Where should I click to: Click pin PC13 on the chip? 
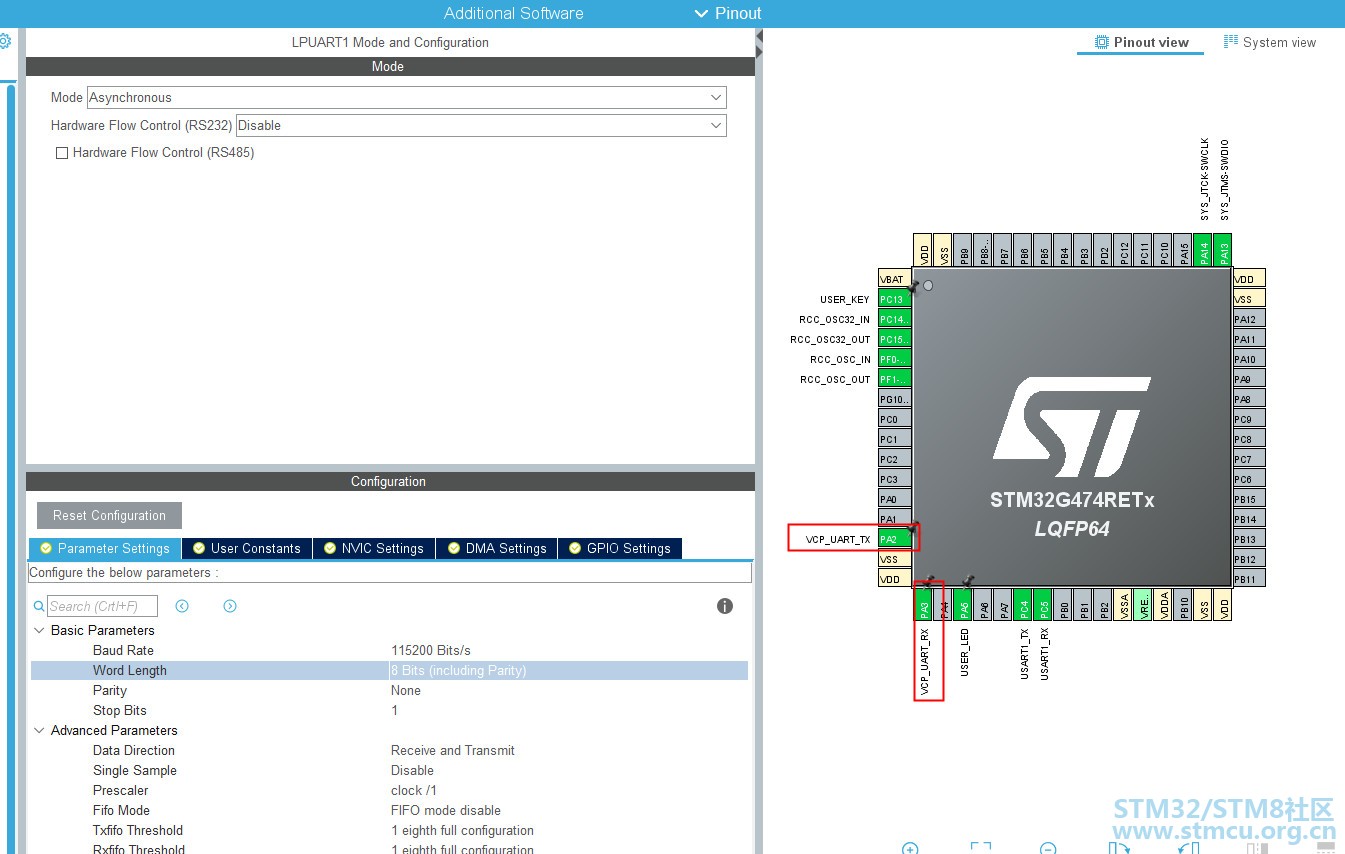895,299
